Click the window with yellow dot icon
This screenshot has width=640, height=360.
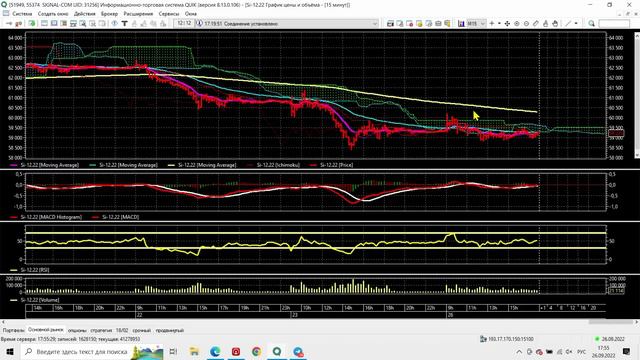click(x=419, y=24)
